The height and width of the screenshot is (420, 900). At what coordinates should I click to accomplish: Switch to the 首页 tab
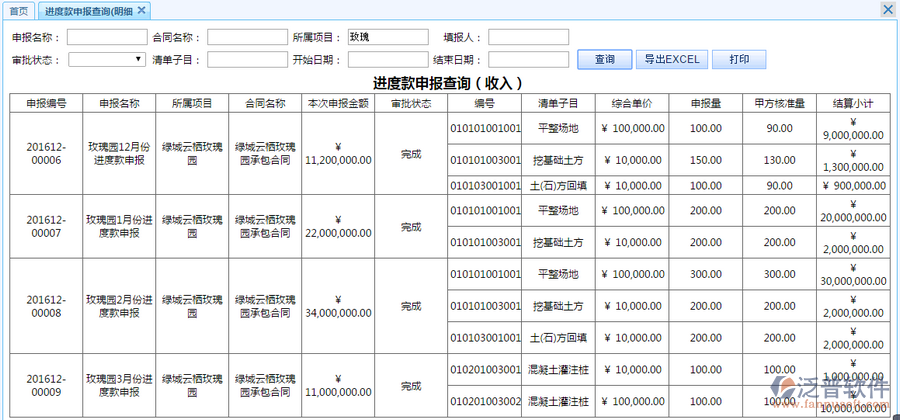[x=19, y=10]
